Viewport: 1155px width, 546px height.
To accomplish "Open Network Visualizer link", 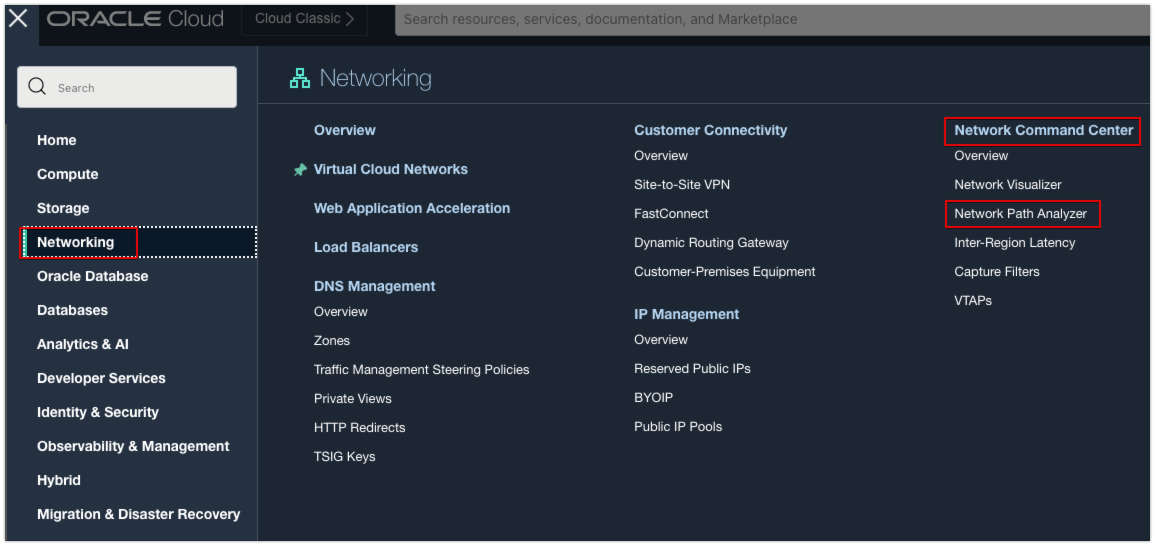I will [1007, 185].
